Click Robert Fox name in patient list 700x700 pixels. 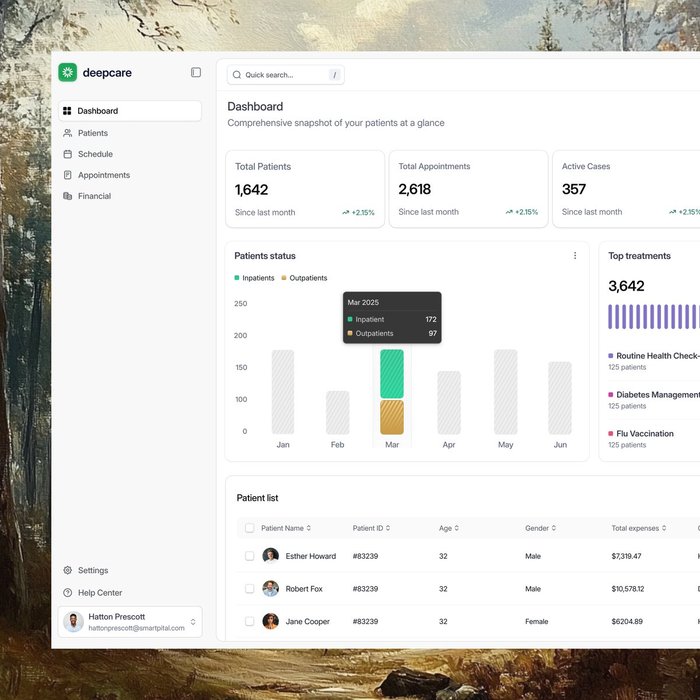(x=304, y=588)
